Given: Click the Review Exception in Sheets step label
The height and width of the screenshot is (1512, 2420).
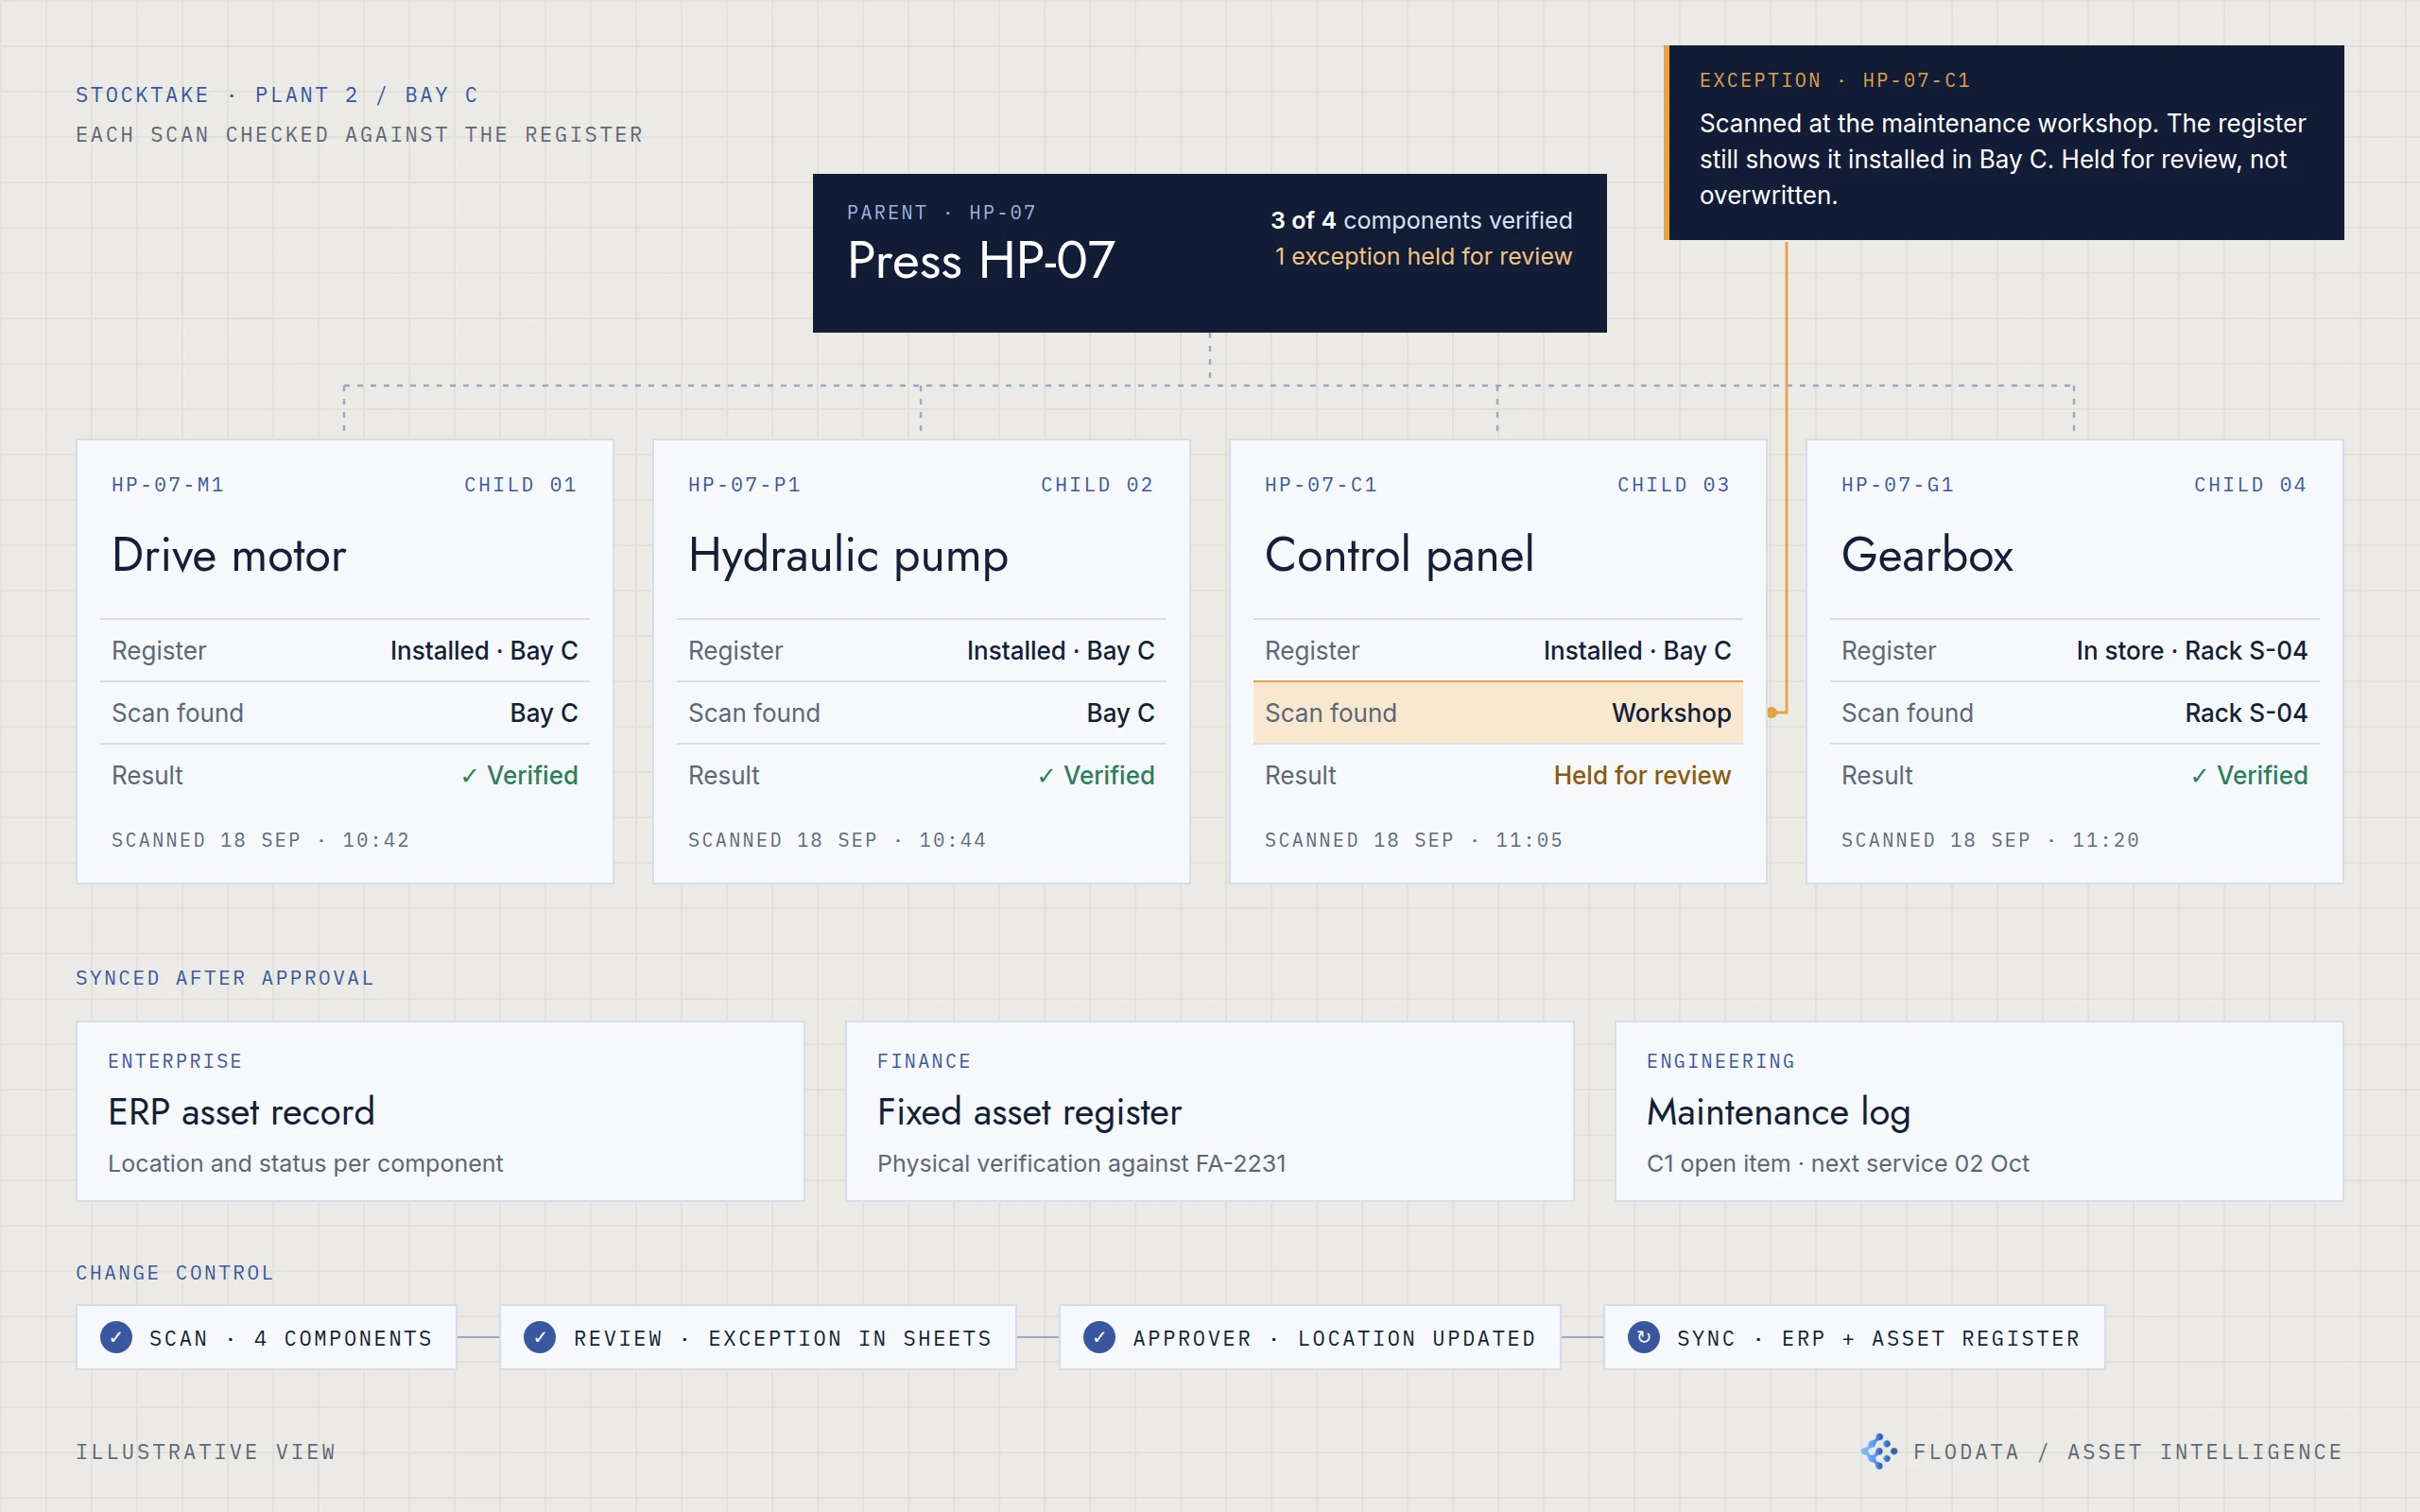Looking at the screenshot, I should [783, 1338].
